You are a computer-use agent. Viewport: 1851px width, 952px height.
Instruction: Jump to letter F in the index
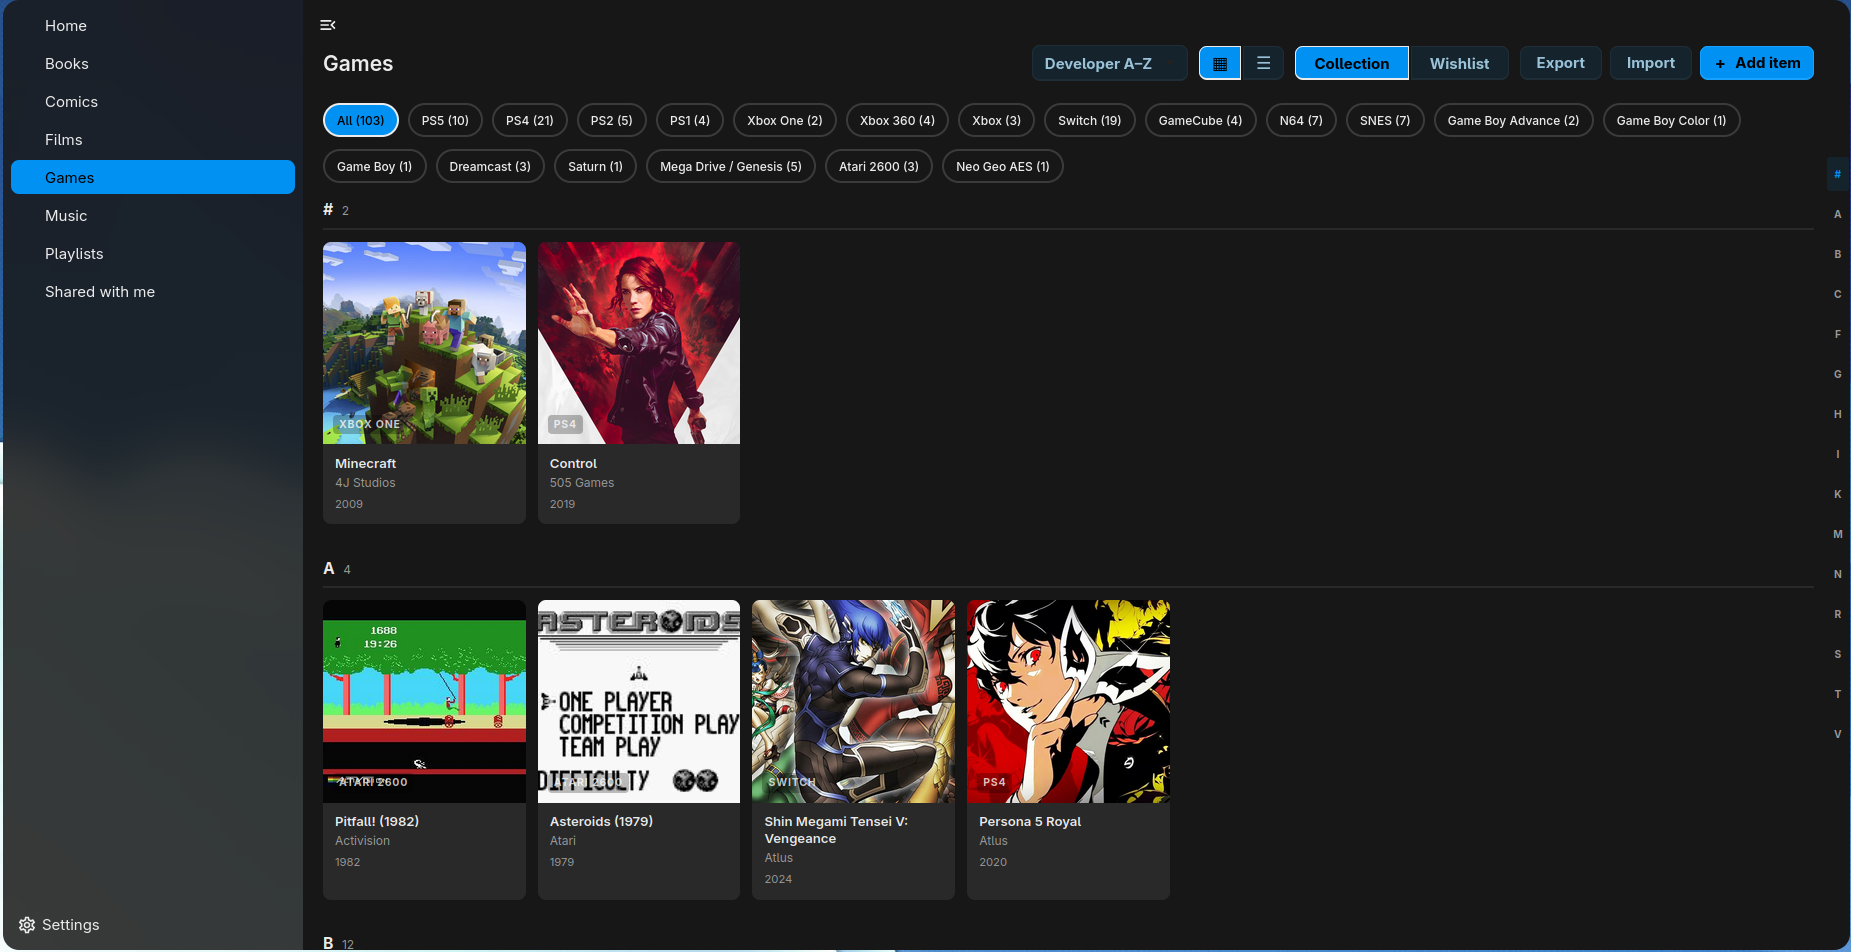click(1837, 334)
